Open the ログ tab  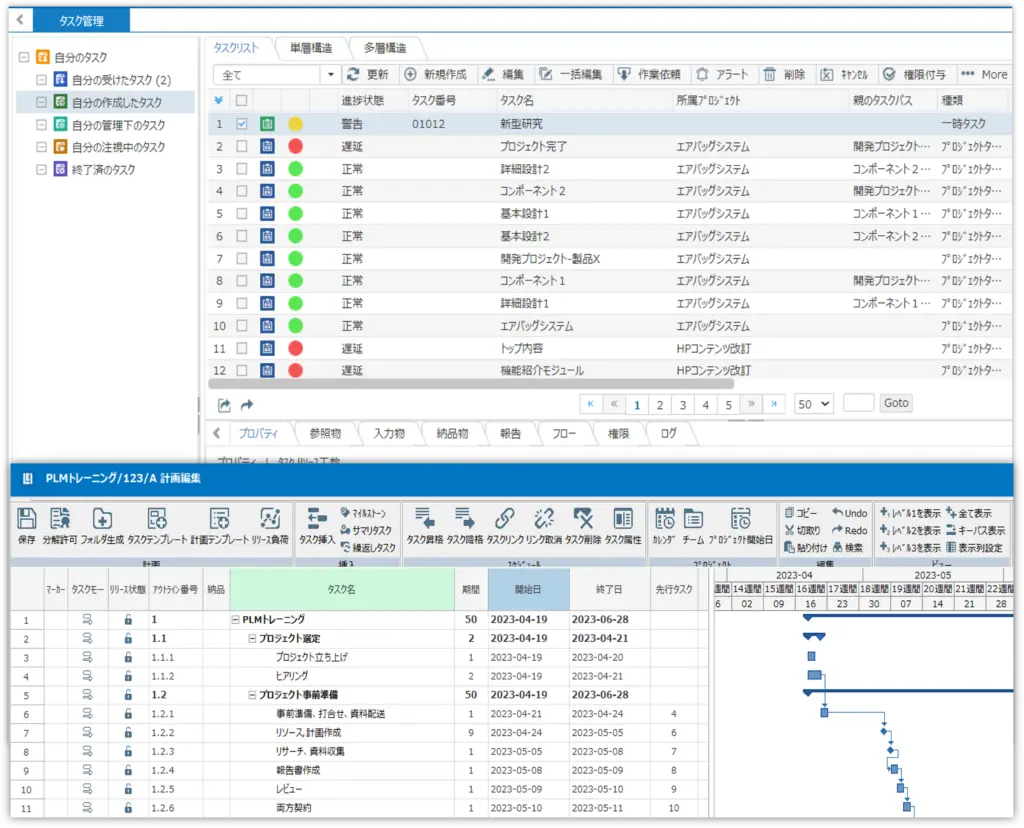tap(669, 433)
